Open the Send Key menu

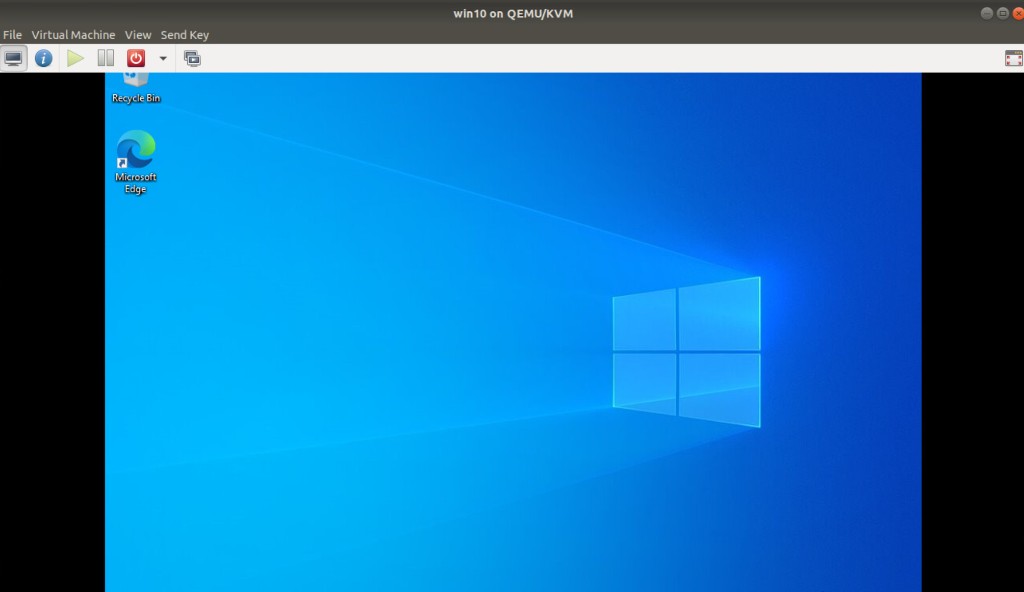point(185,35)
